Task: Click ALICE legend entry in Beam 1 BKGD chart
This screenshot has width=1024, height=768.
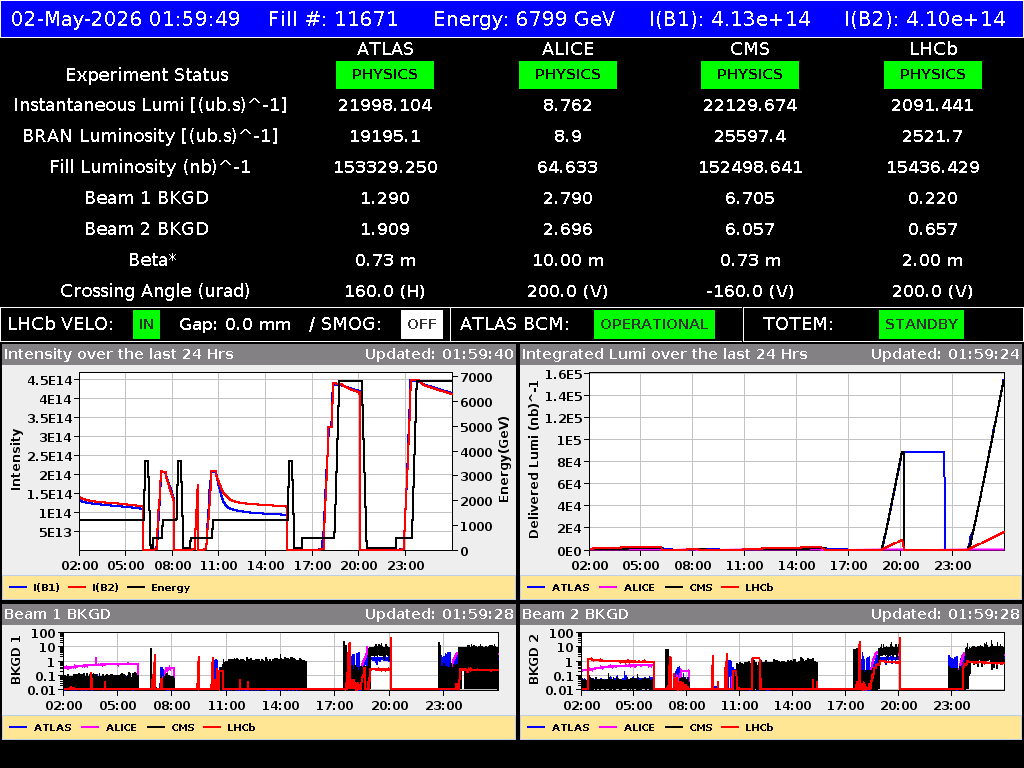Action: 109,728
